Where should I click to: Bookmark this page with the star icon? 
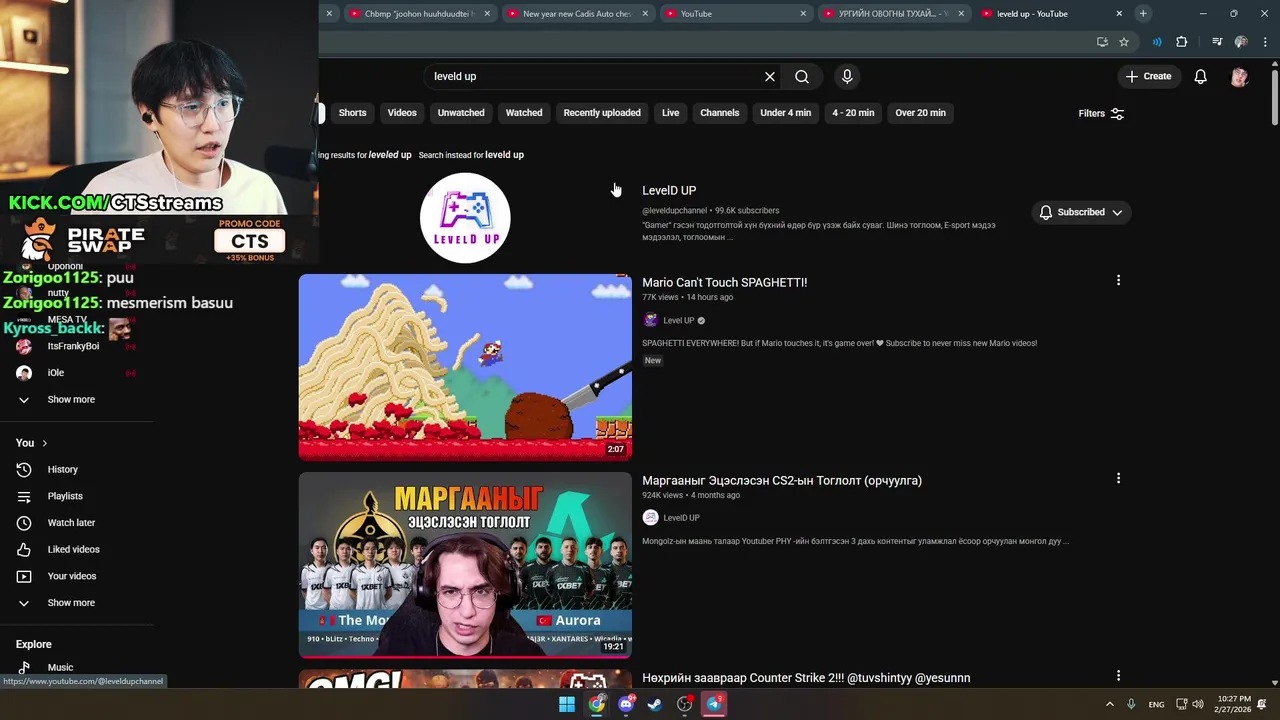[x=1124, y=42]
